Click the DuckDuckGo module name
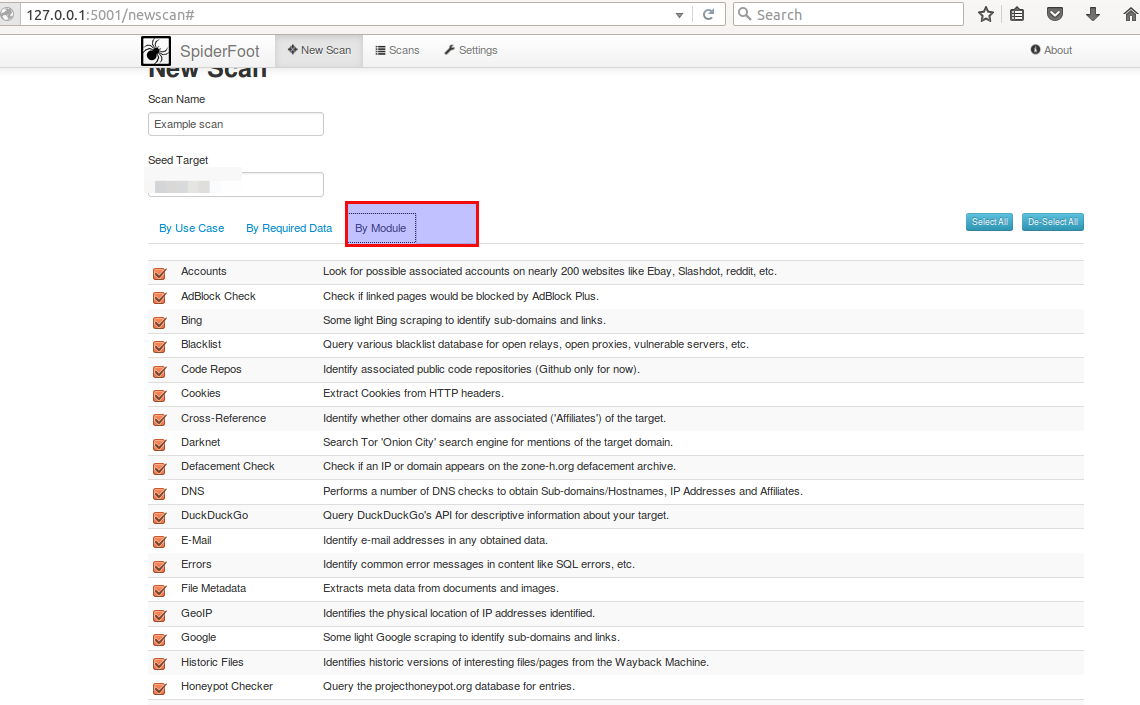The image size is (1140, 705). [214, 515]
